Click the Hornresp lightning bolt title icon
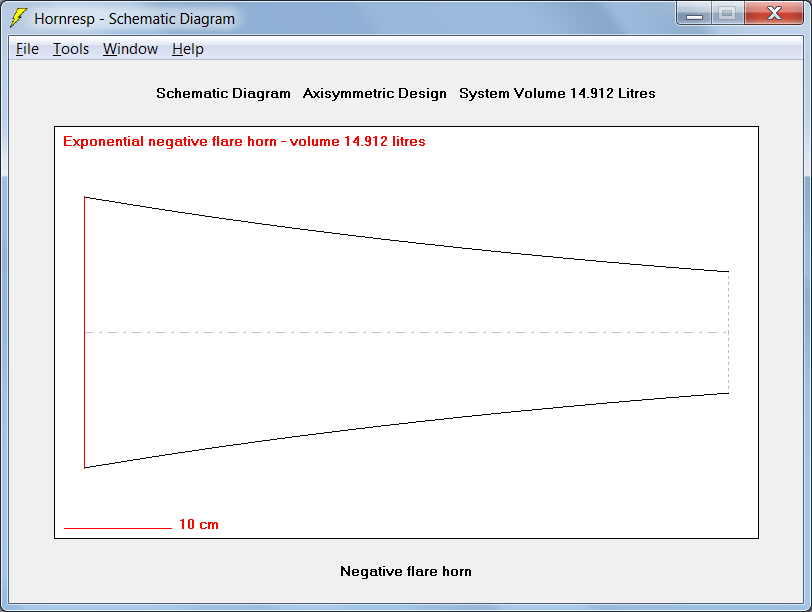The height and width of the screenshot is (612, 812). pyautogui.click(x=18, y=18)
